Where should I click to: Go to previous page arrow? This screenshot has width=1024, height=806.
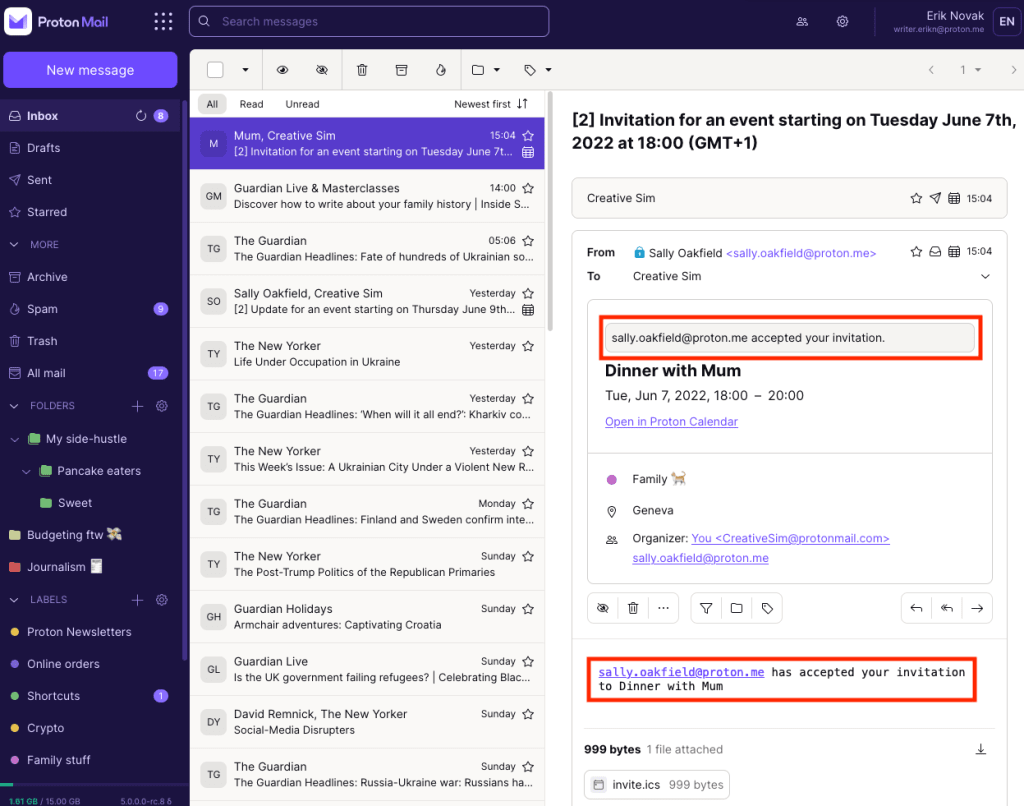(931, 70)
